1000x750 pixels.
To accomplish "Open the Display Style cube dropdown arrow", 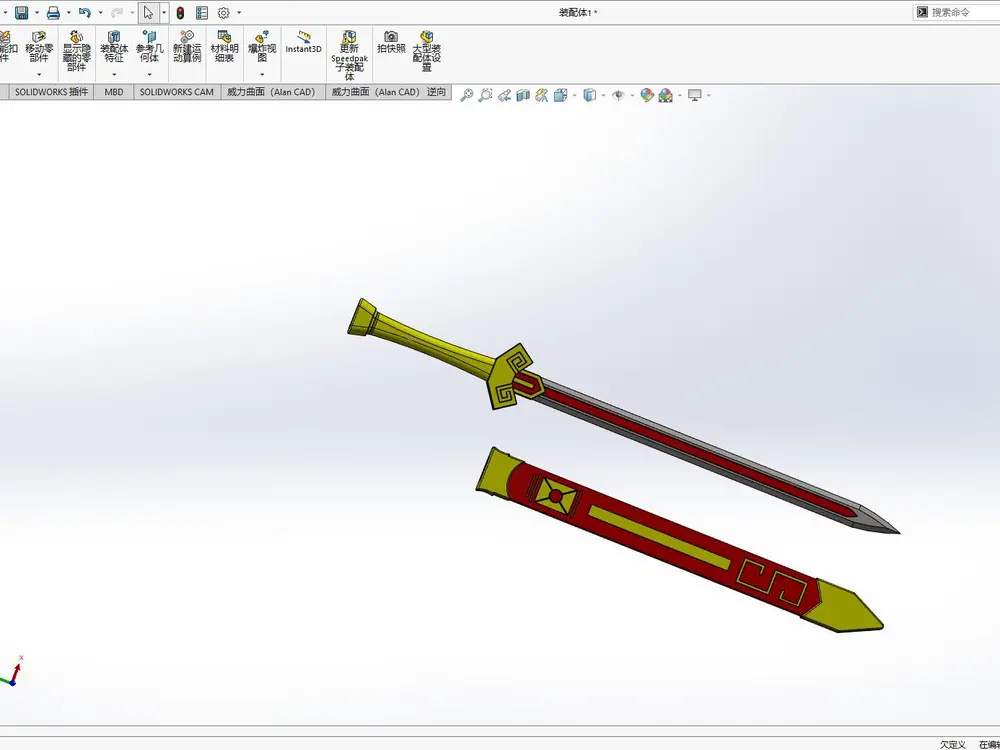I will (603, 95).
